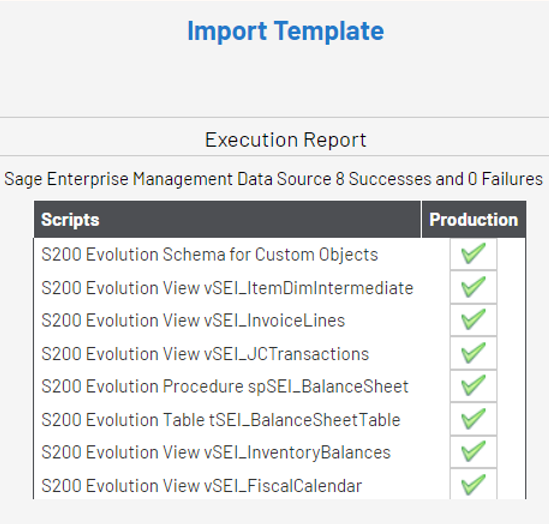549x524 pixels.
Task: Select the Import Template heading
Action: 286,31
